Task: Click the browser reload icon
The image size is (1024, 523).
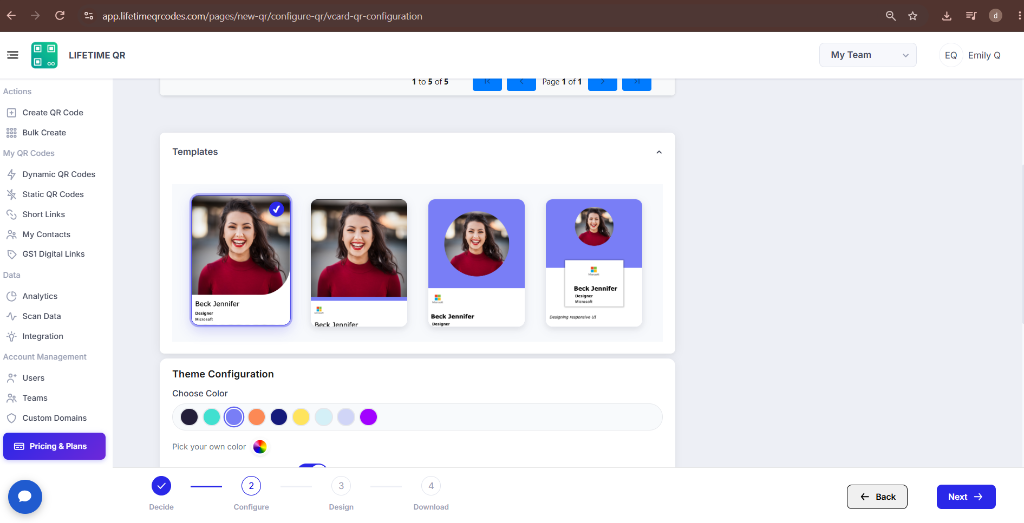Action: 59,16
